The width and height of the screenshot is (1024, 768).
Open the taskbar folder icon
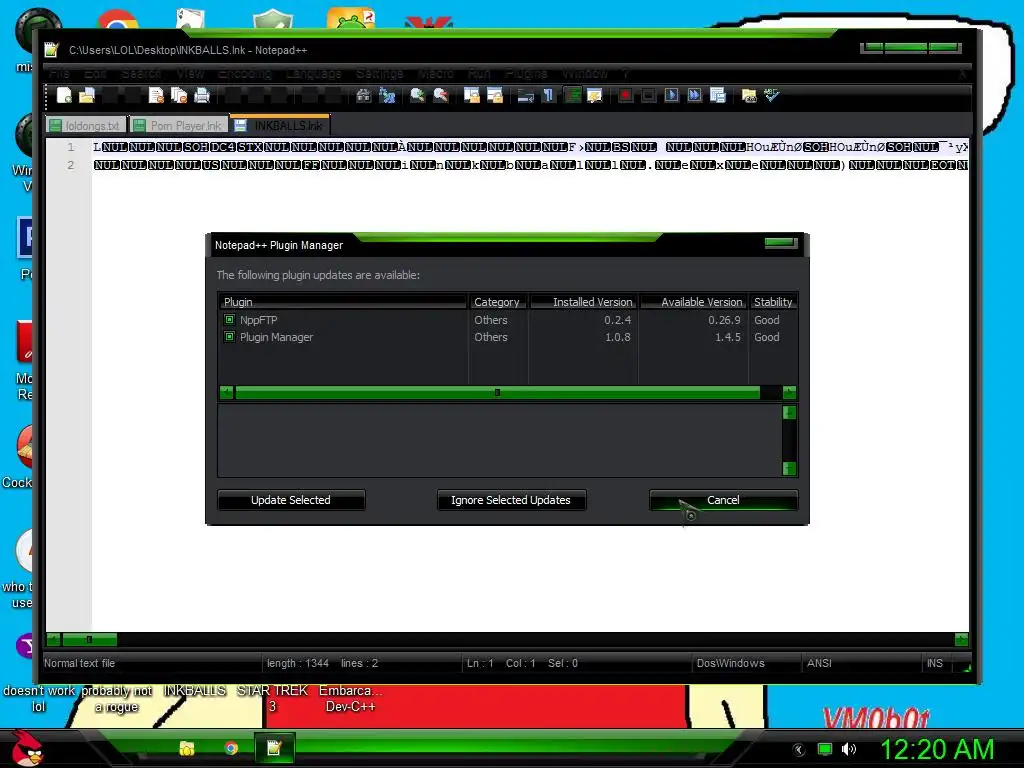click(187, 748)
